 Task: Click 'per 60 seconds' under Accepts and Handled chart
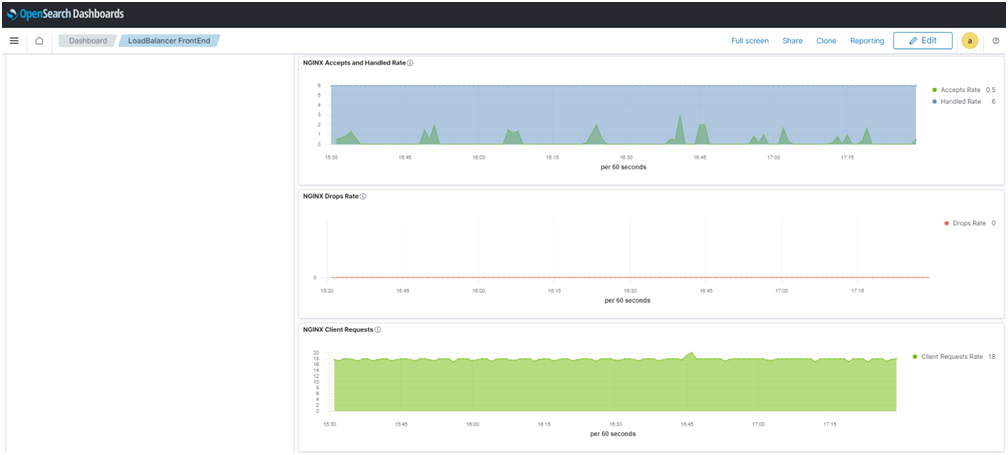pos(623,166)
